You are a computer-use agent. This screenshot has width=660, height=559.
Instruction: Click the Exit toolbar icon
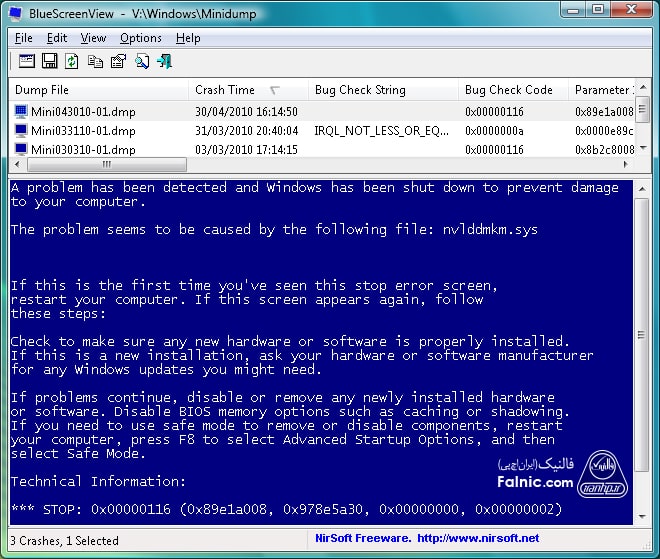(165, 62)
